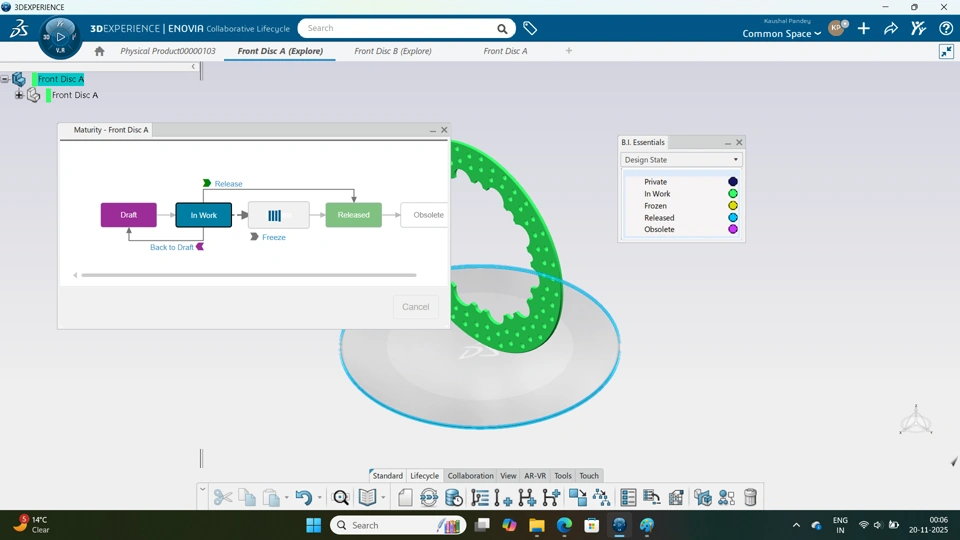Click the Draft state box
Screen dimensions: 960x540
tap(129, 215)
